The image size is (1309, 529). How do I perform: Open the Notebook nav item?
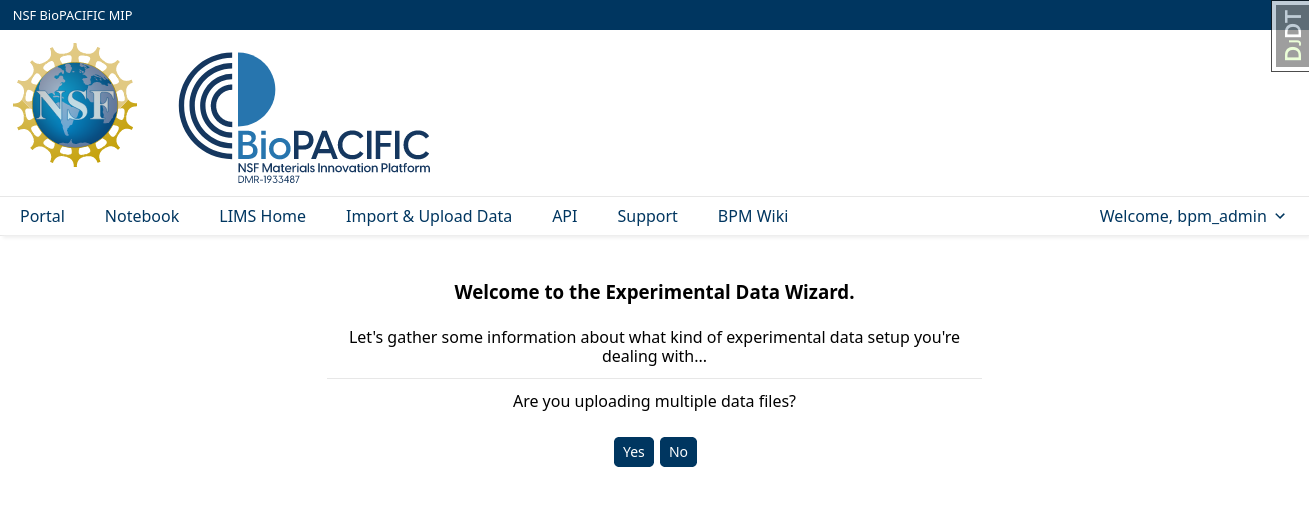click(x=142, y=216)
